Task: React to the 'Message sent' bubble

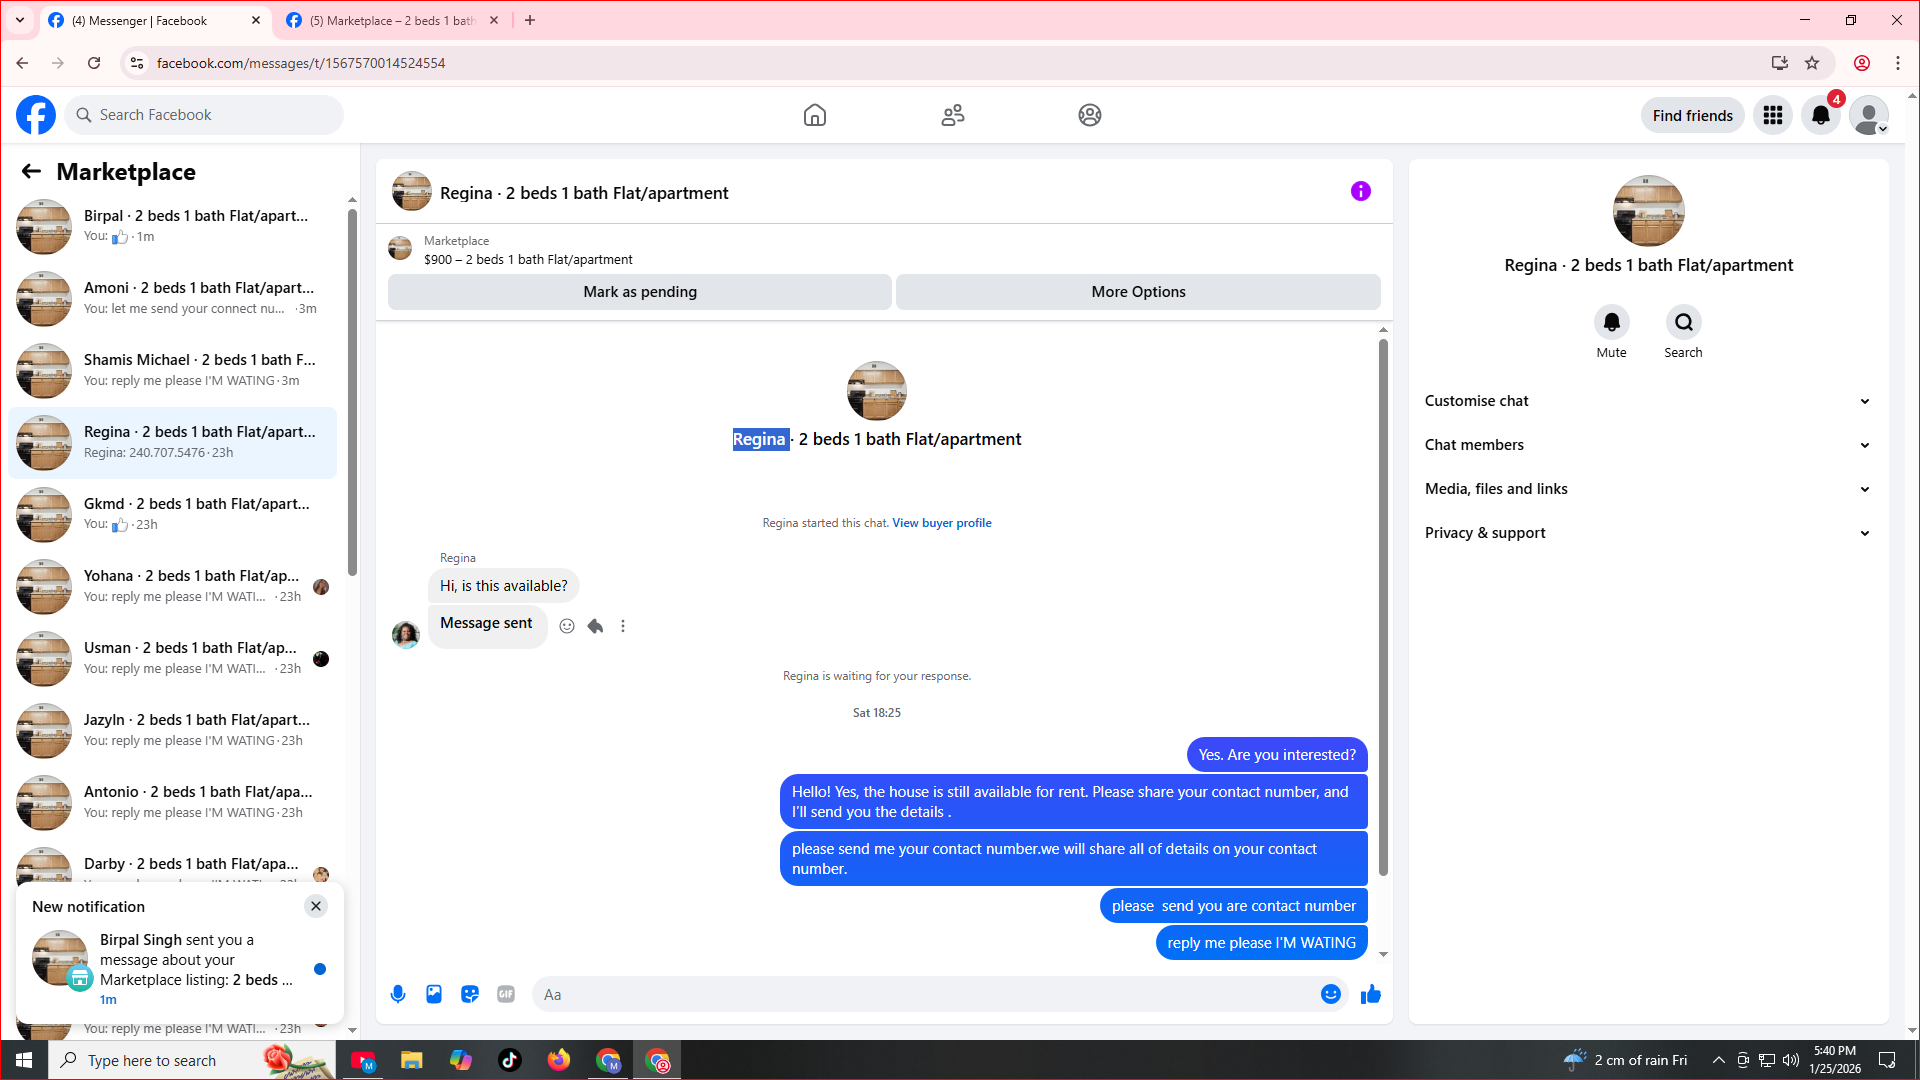Action: coord(567,626)
